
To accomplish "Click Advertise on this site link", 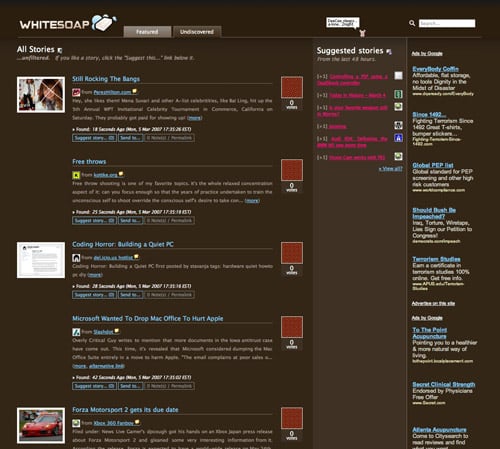I will point(433,303).
